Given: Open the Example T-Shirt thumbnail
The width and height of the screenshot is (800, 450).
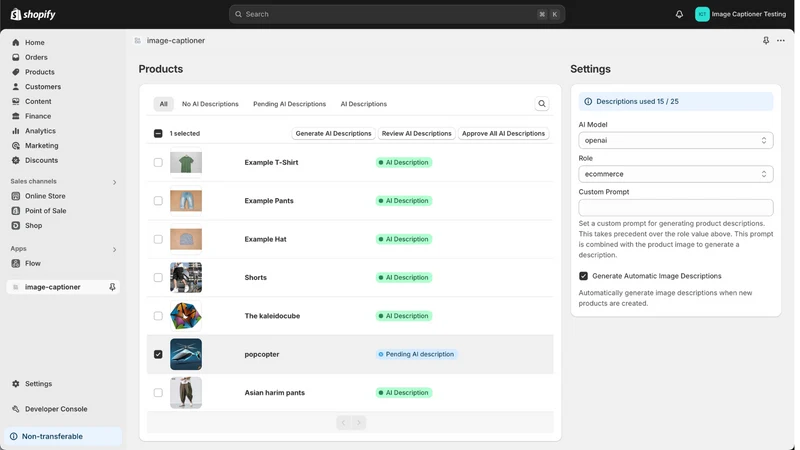Looking at the screenshot, I should coord(186,162).
